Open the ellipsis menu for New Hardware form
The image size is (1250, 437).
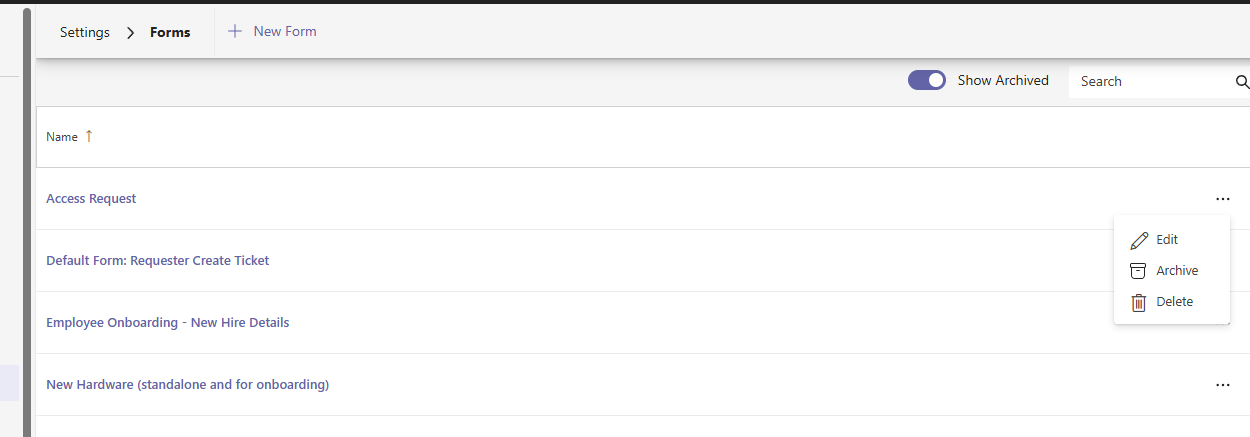[x=1222, y=385]
